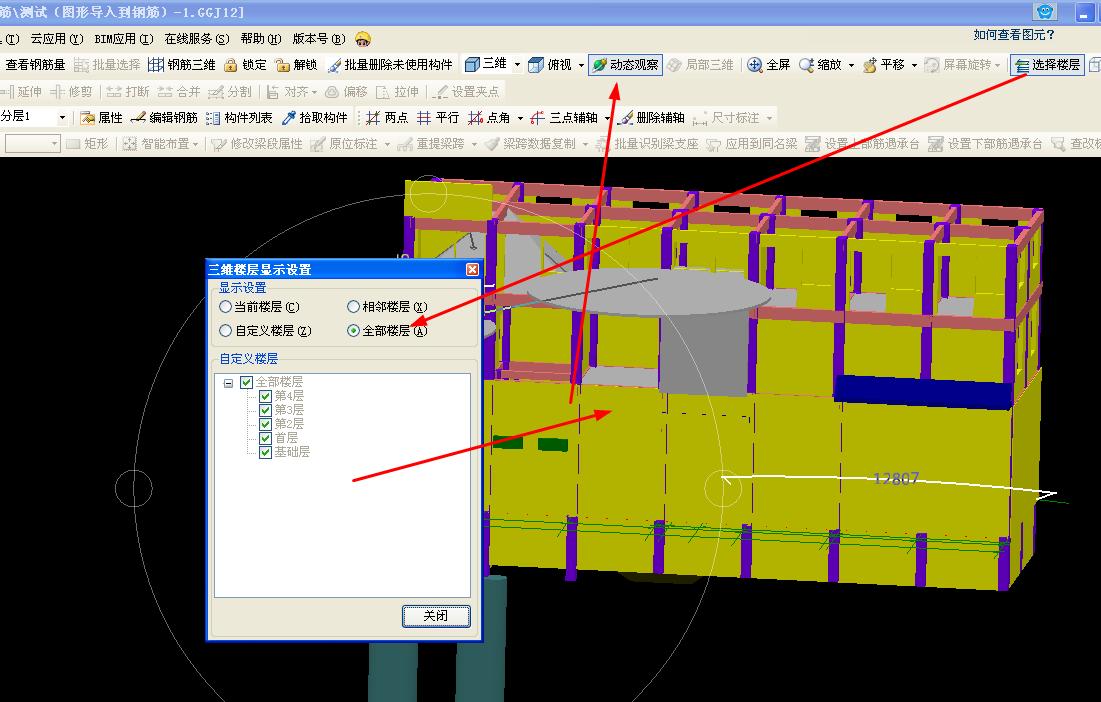Click 删除辅轴 delete aux axis
The width and height of the screenshot is (1101, 702).
[x=651, y=117]
